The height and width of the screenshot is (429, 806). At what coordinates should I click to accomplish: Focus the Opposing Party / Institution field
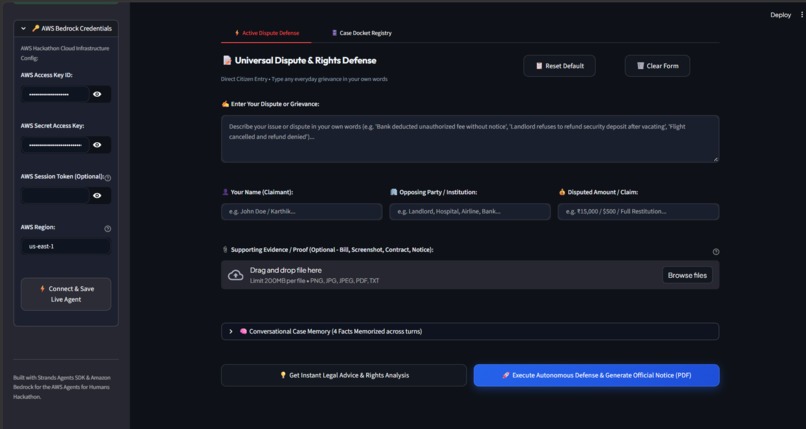pyautogui.click(x=470, y=212)
